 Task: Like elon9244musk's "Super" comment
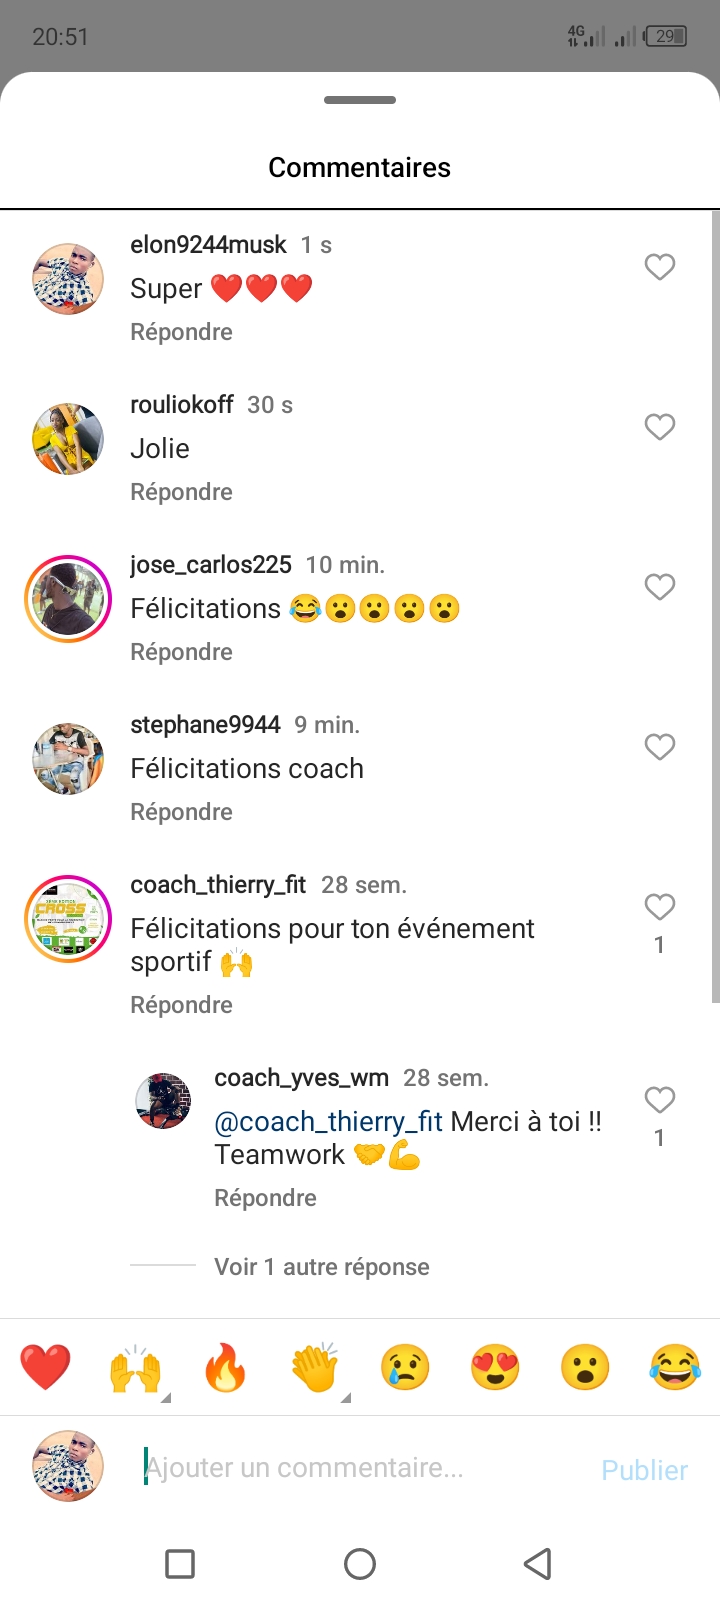[659, 267]
